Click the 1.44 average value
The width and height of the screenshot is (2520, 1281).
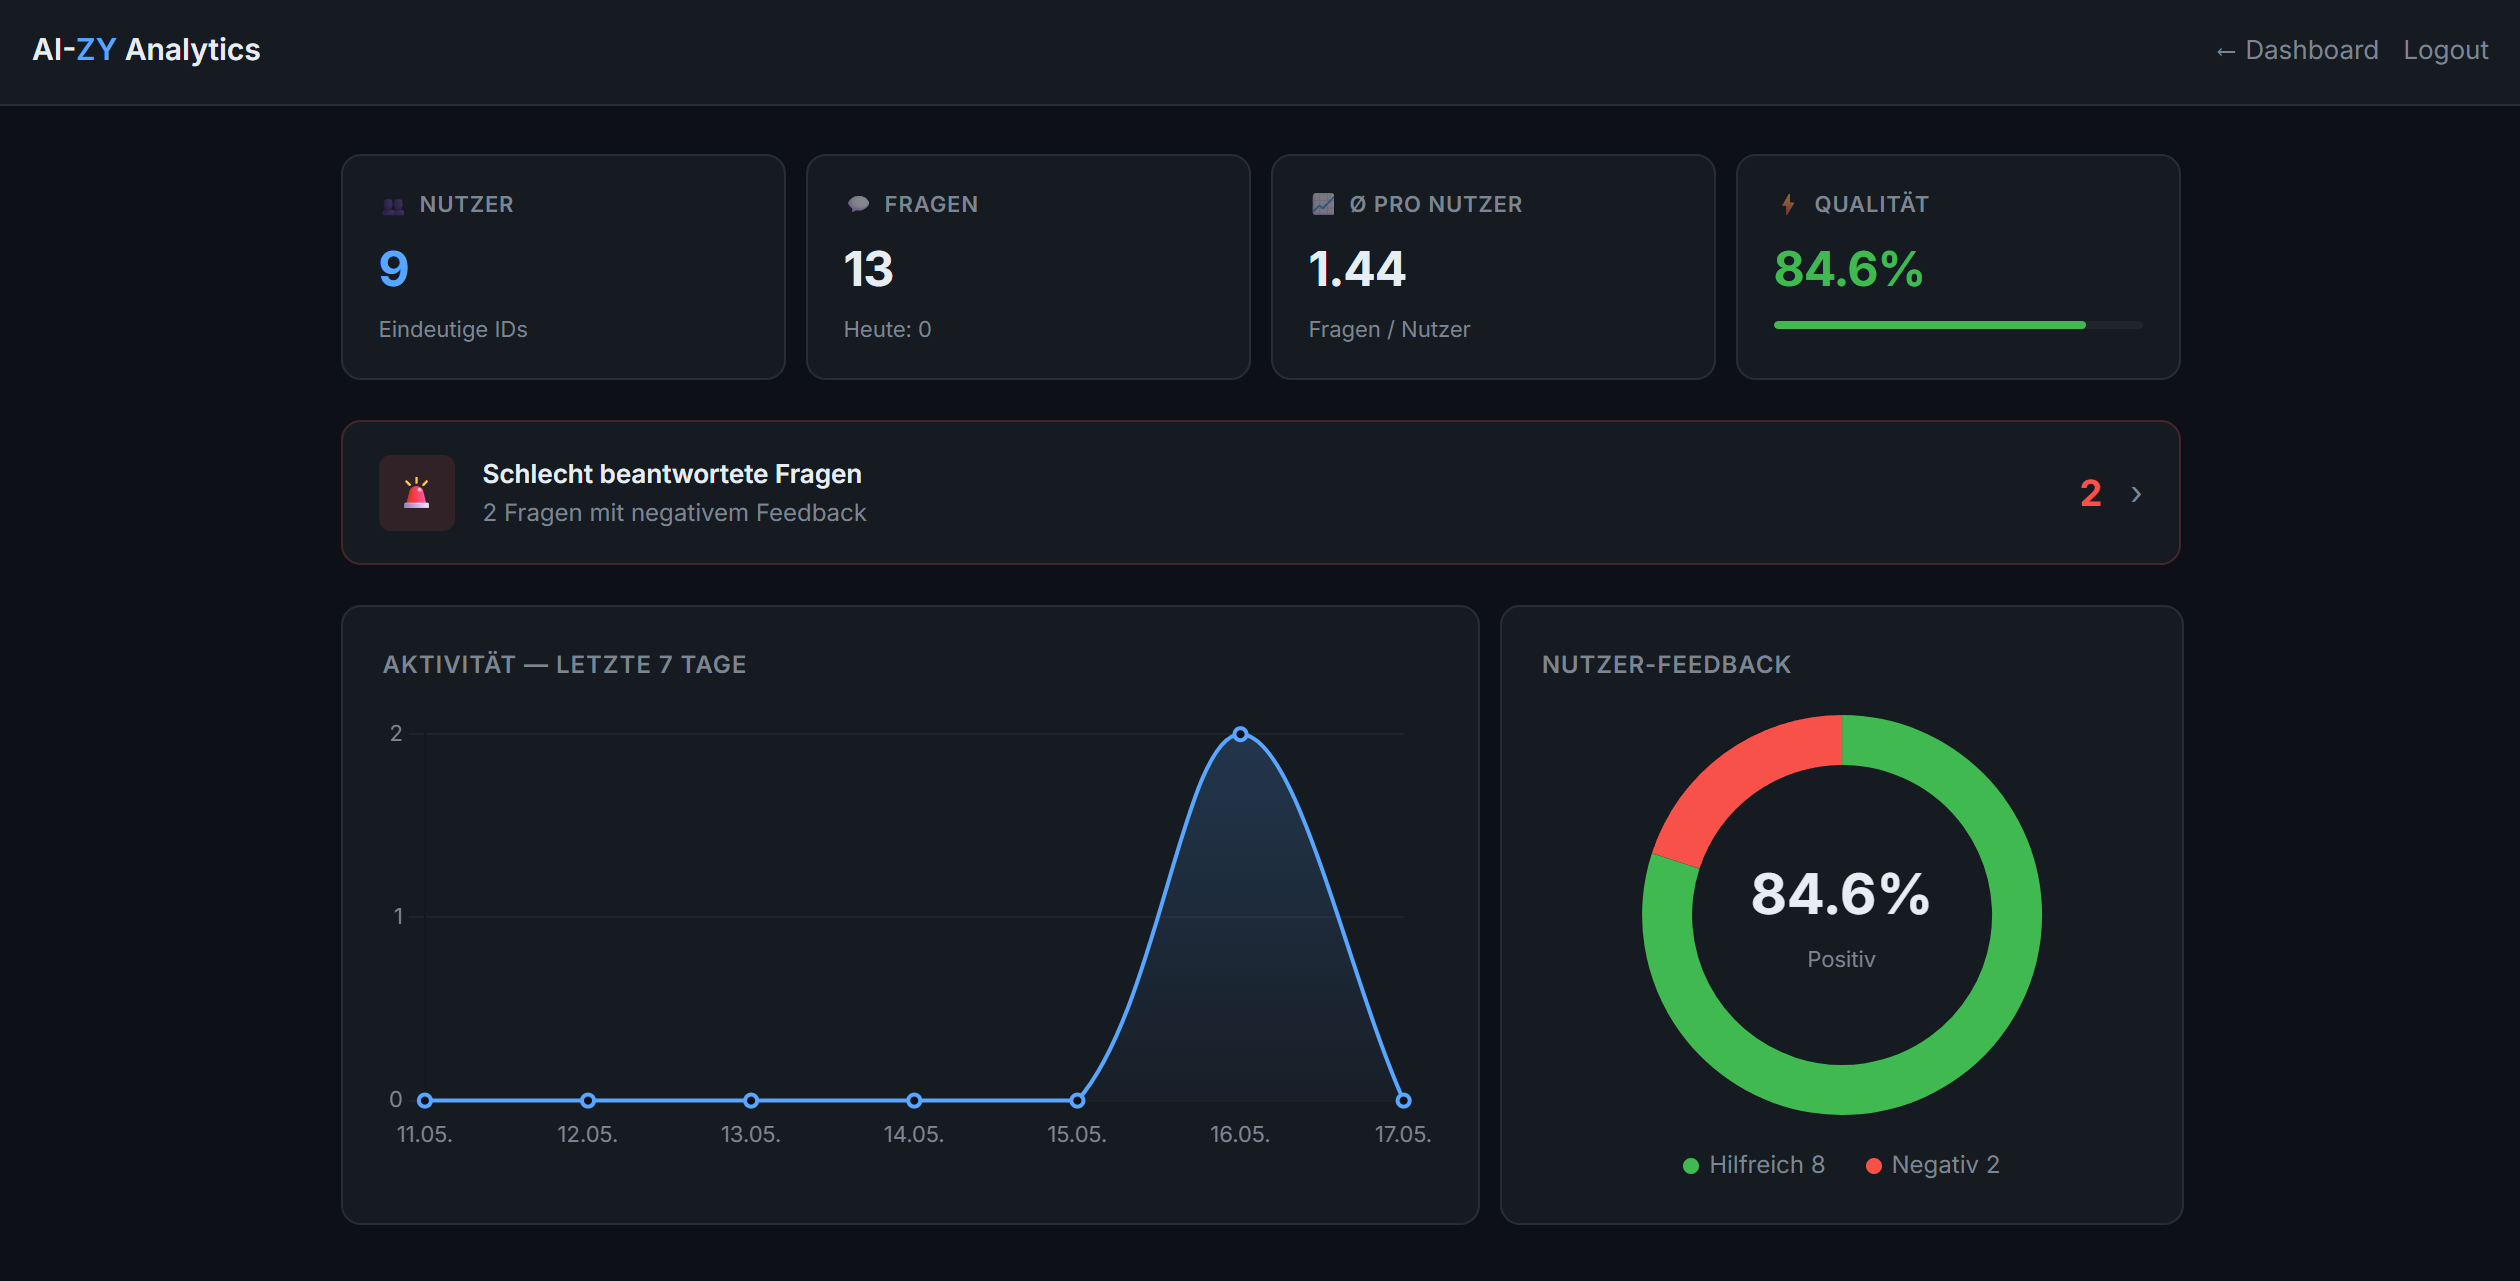pyautogui.click(x=1357, y=269)
